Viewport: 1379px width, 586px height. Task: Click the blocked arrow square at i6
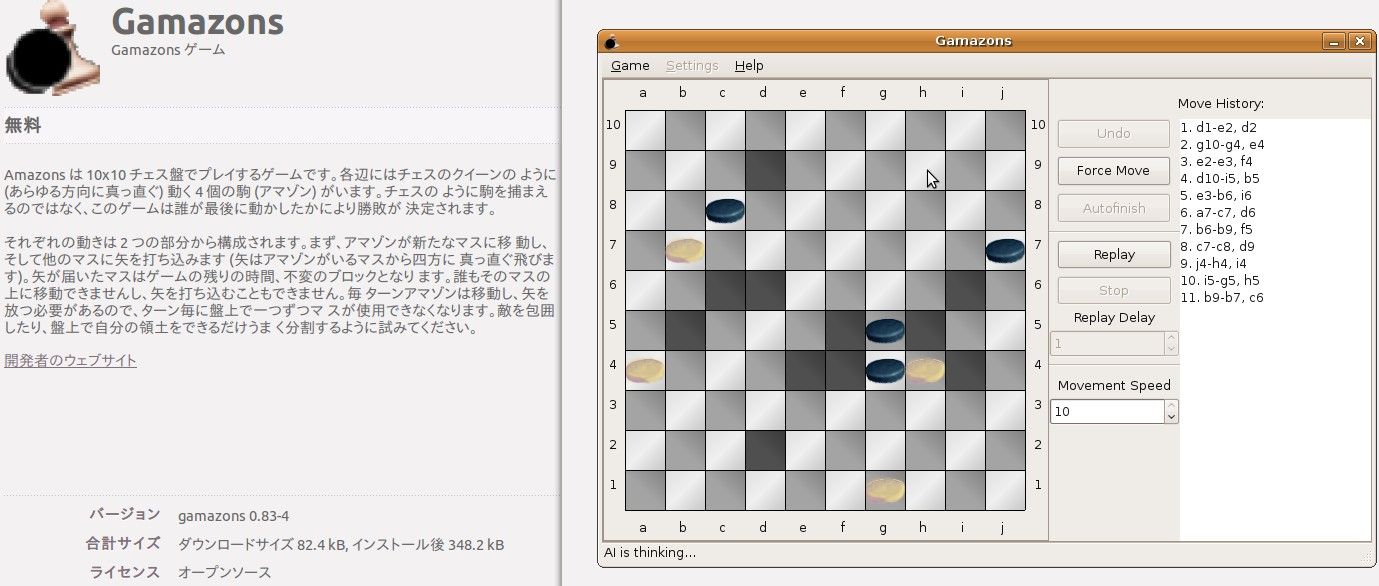pyautogui.click(x=965, y=290)
